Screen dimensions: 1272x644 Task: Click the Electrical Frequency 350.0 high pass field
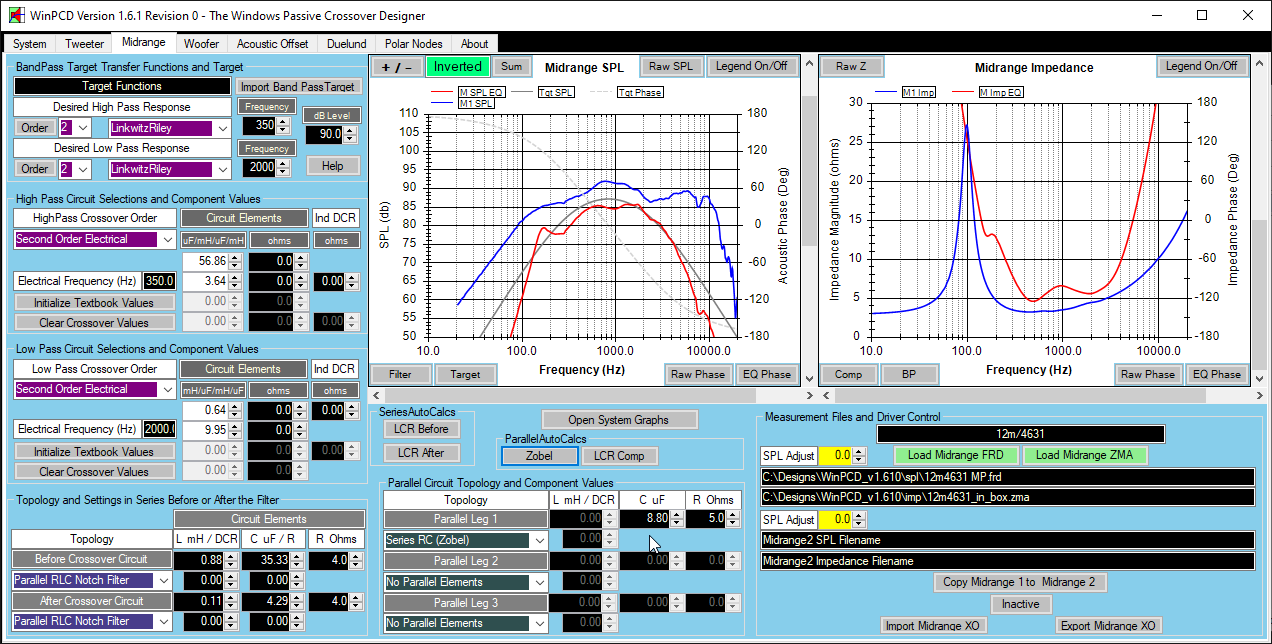[159, 282]
